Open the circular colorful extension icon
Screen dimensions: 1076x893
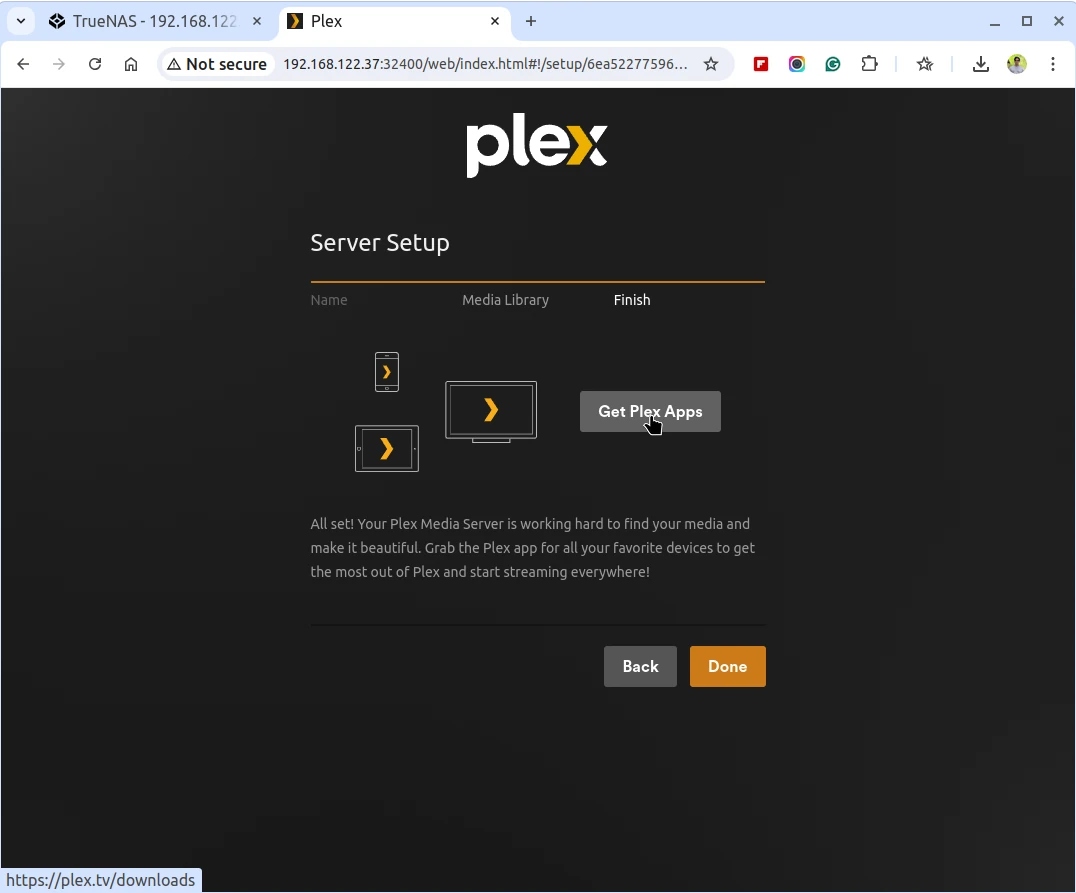[797, 64]
